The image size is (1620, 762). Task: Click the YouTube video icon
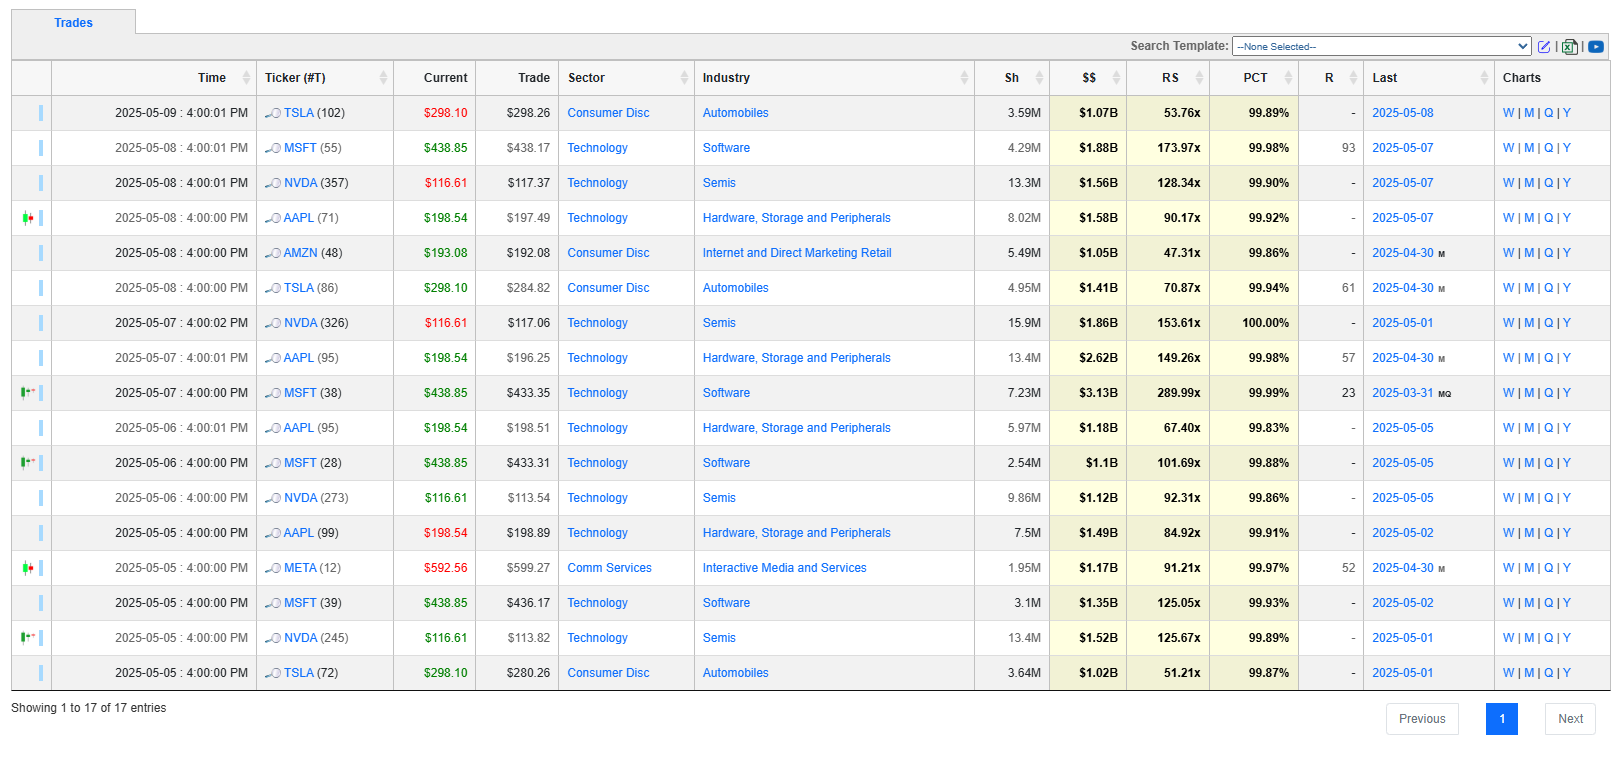click(x=1596, y=47)
